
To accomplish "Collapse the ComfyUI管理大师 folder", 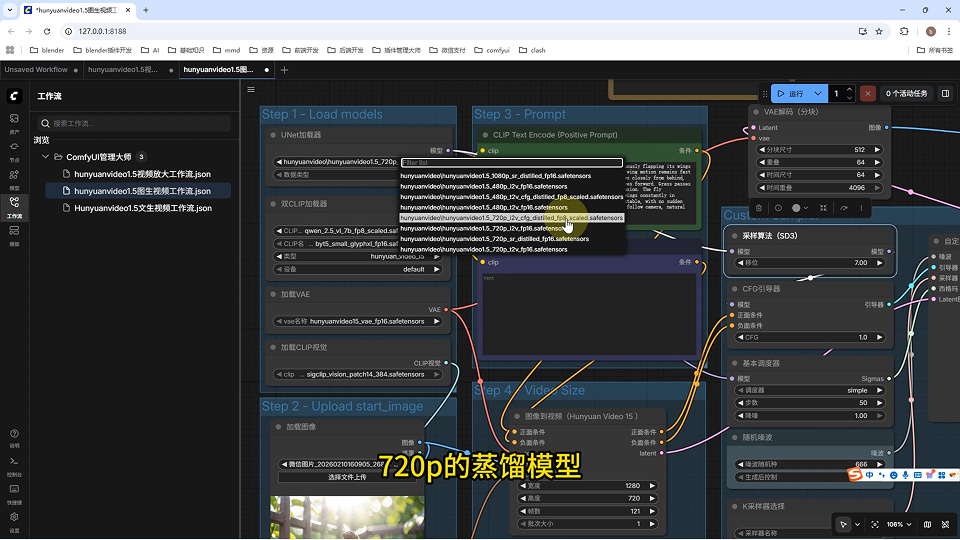I will tap(45, 157).
